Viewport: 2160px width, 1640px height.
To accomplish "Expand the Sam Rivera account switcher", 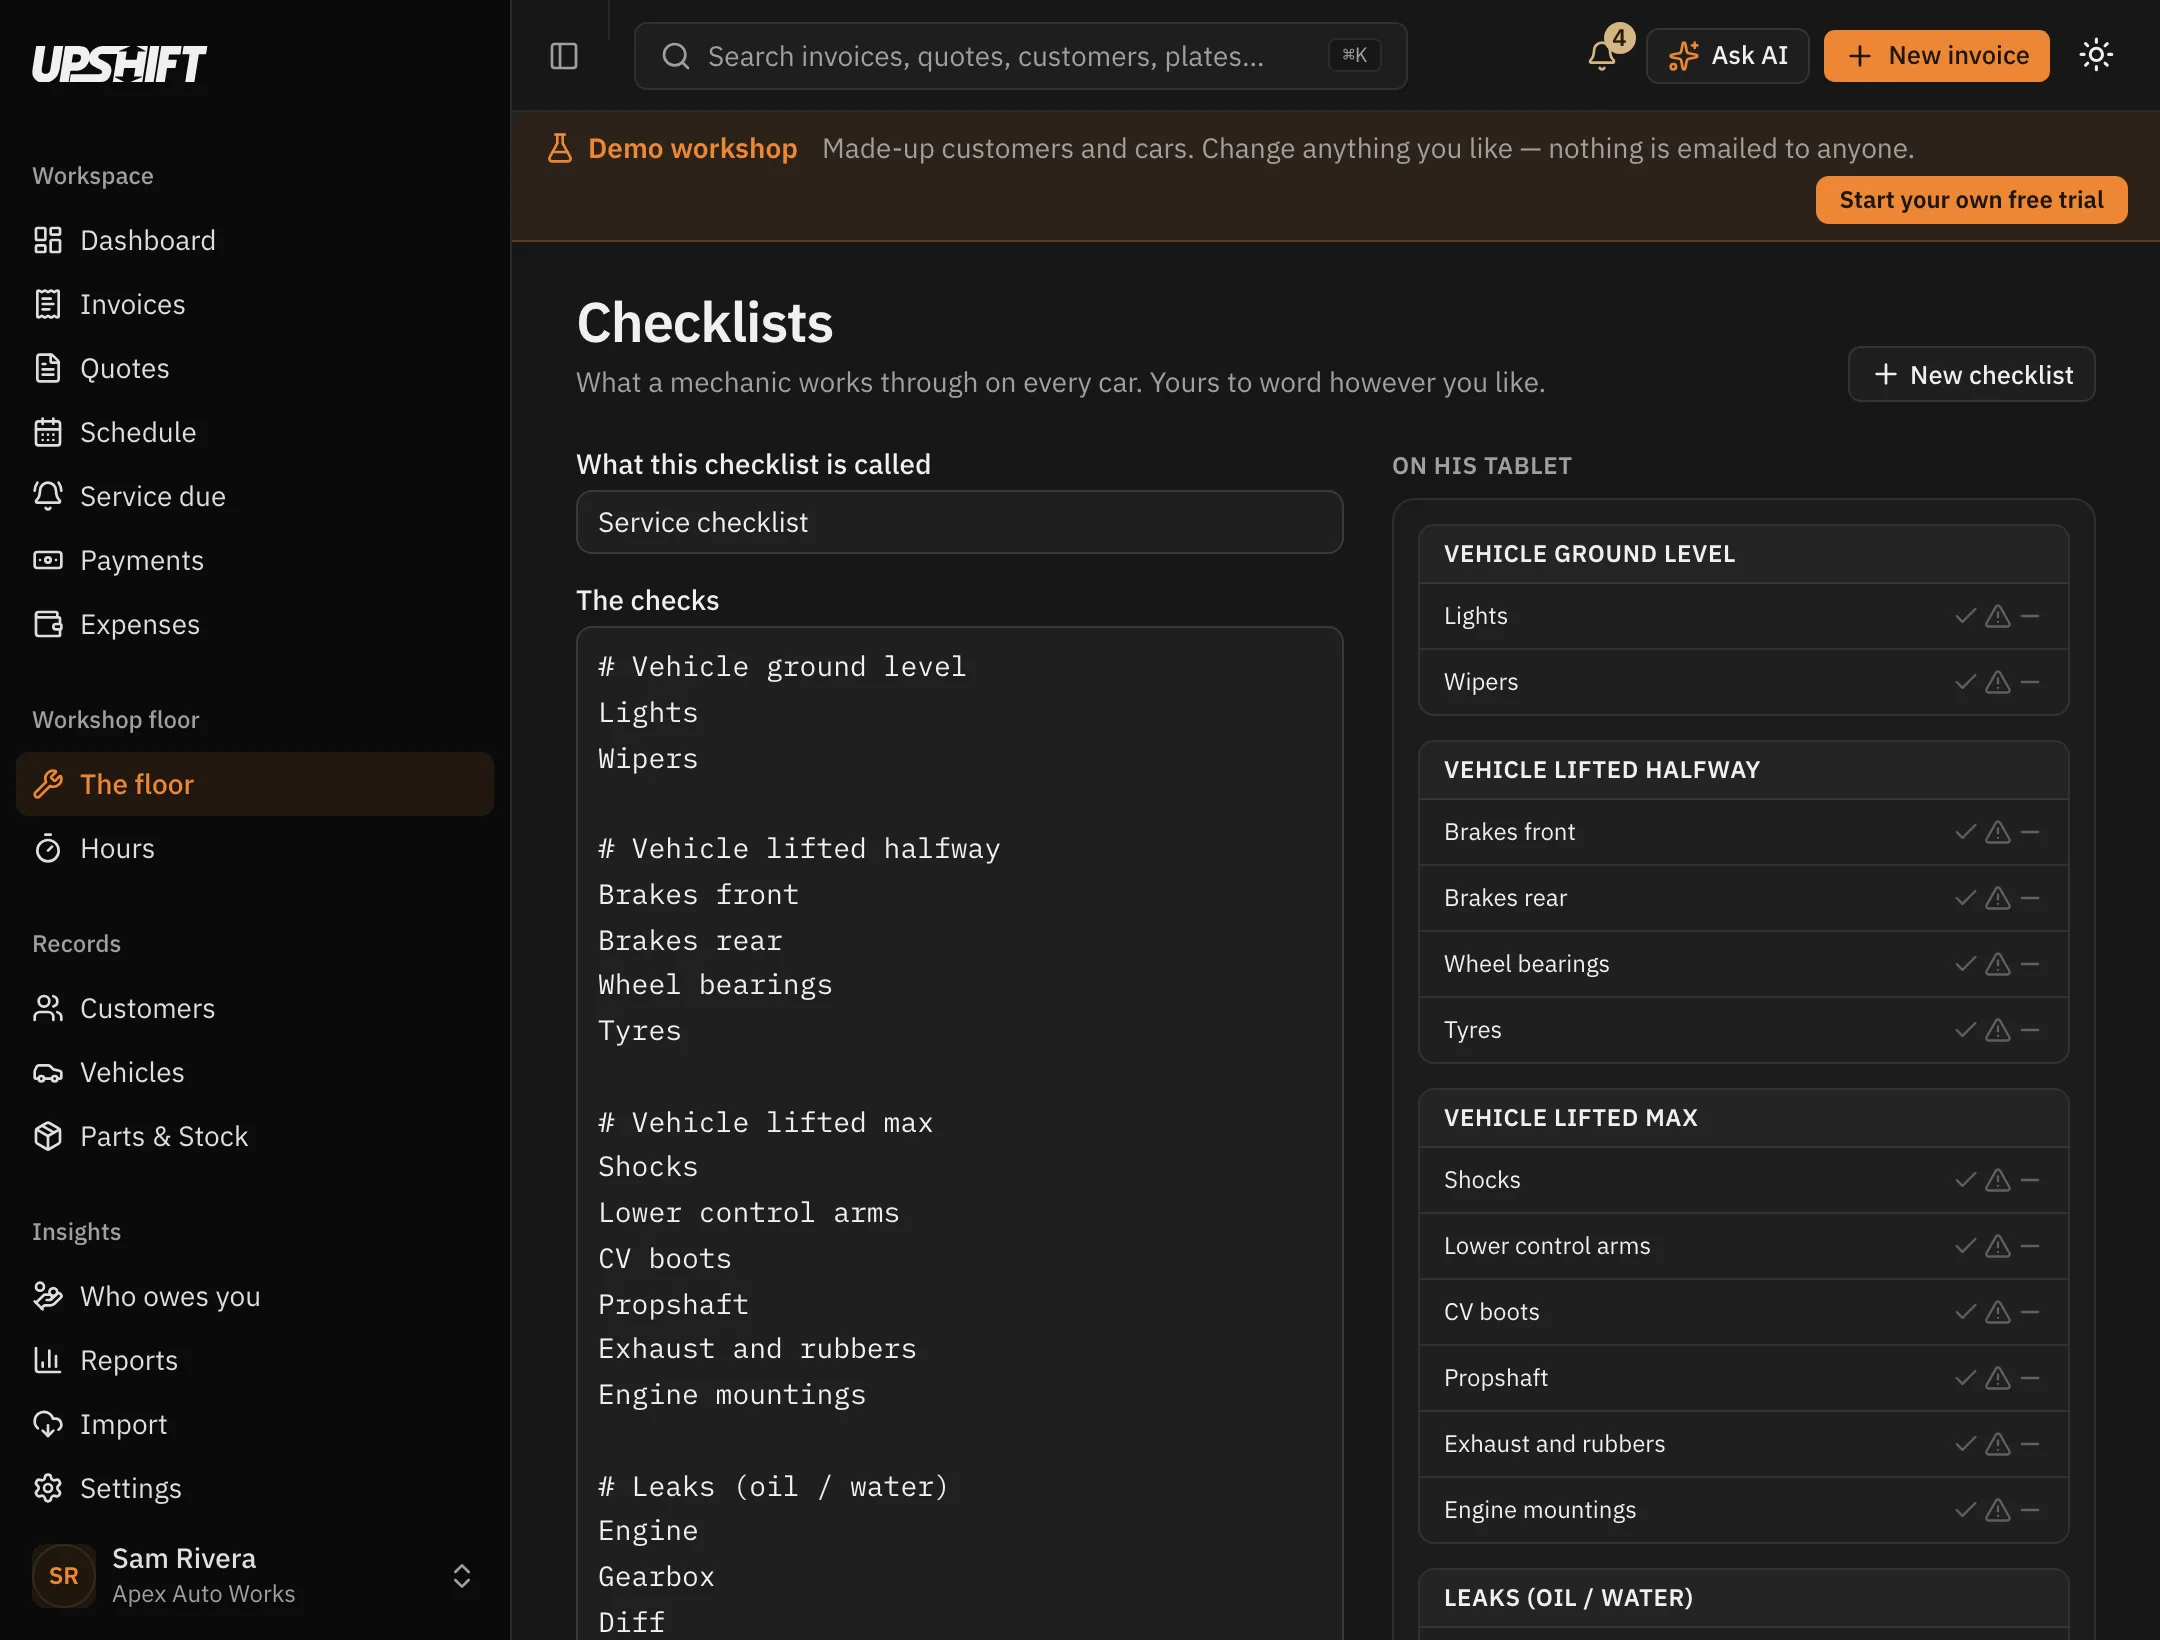I will click(x=255, y=1576).
